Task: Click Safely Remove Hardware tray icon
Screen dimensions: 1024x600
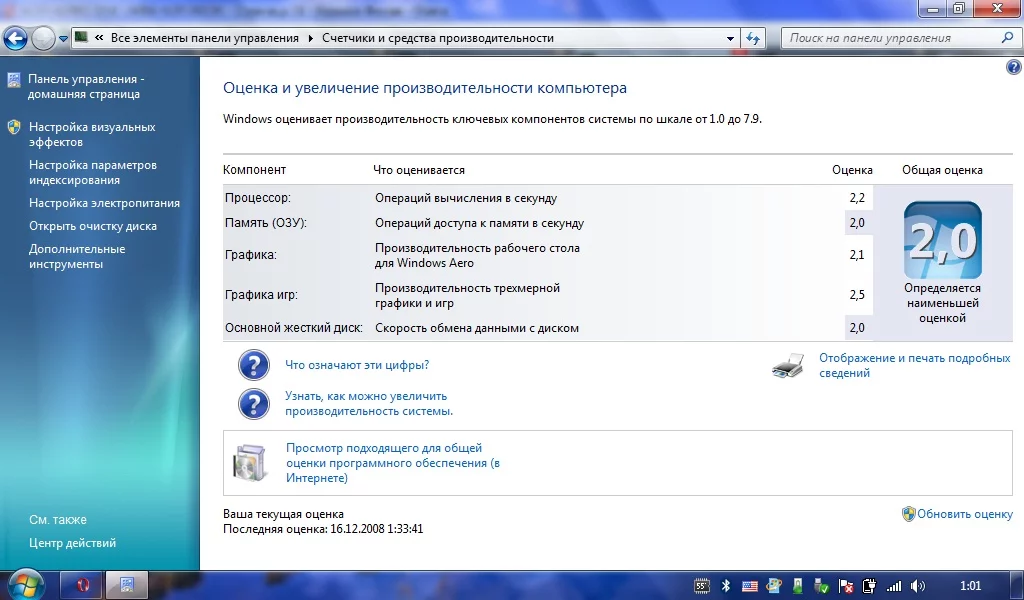Action: click(822, 586)
